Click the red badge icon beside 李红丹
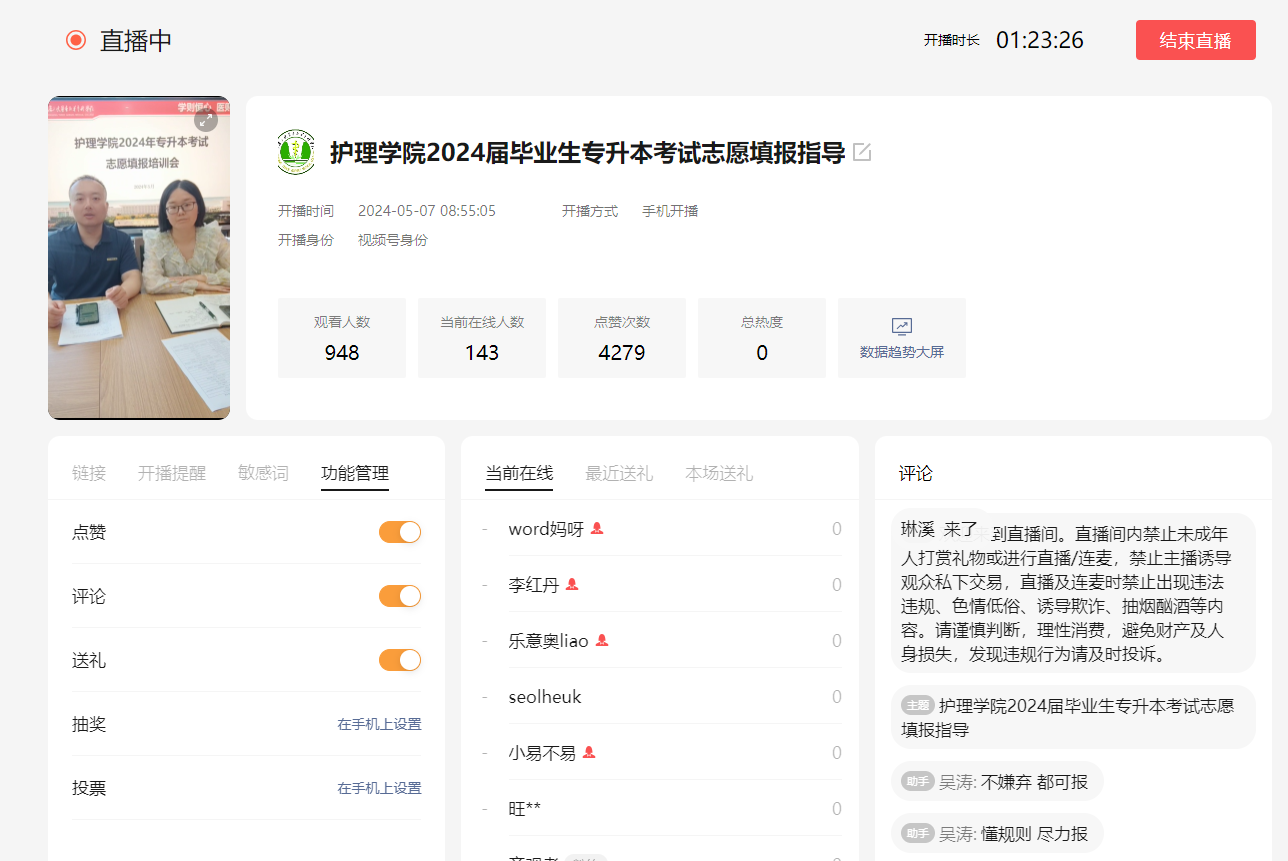This screenshot has width=1288, height=861. (572, 585)
